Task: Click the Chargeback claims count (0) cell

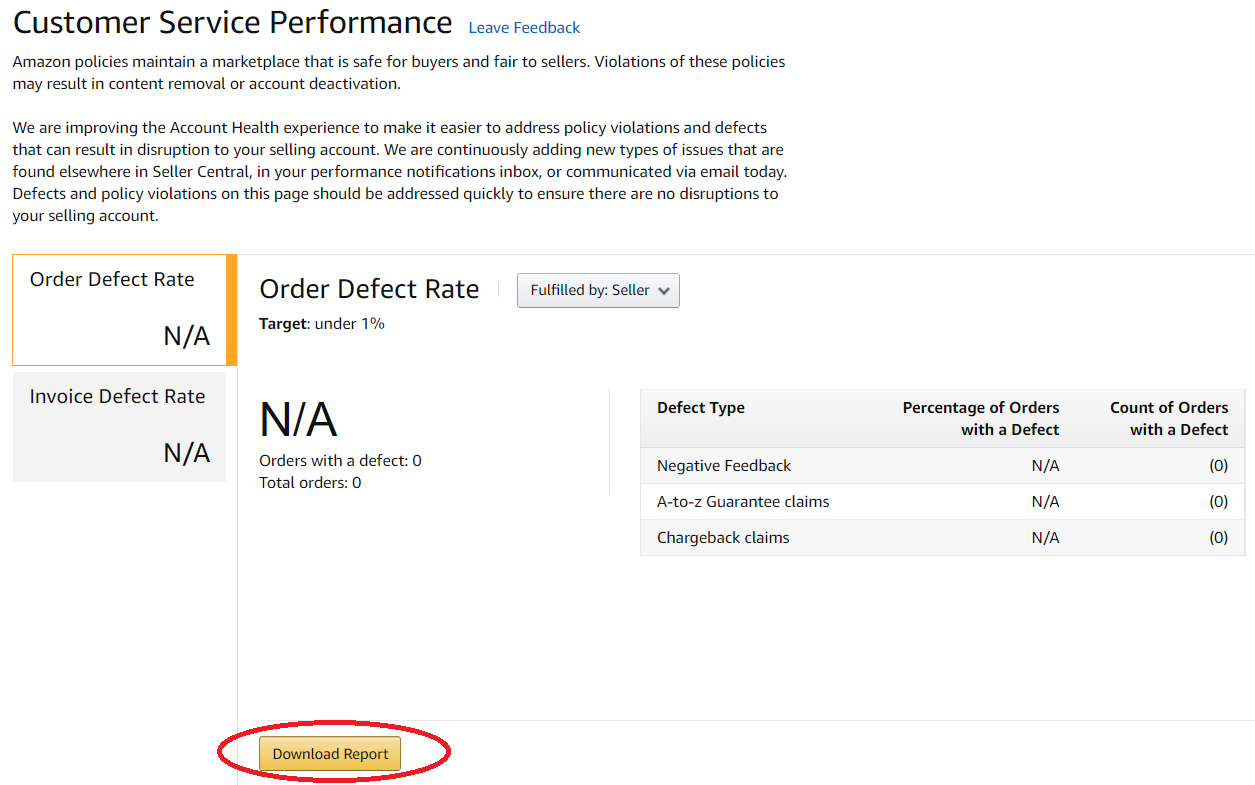Action: (x=1218, y=538)
